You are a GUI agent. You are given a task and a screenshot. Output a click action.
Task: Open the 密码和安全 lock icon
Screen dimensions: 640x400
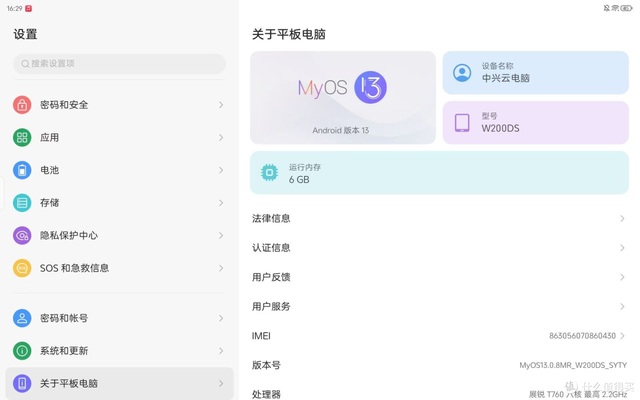point(22,105)
